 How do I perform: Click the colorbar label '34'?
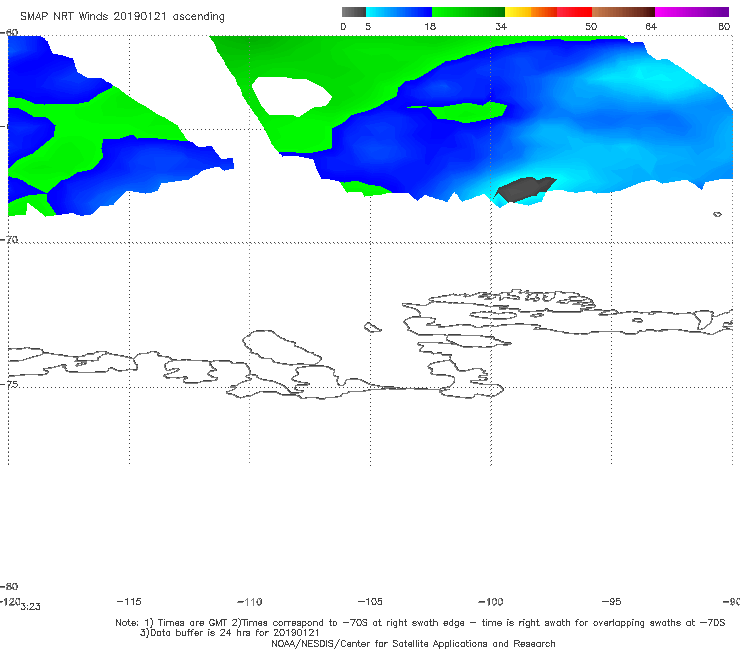pyautogui.click(x=501, y=26)
